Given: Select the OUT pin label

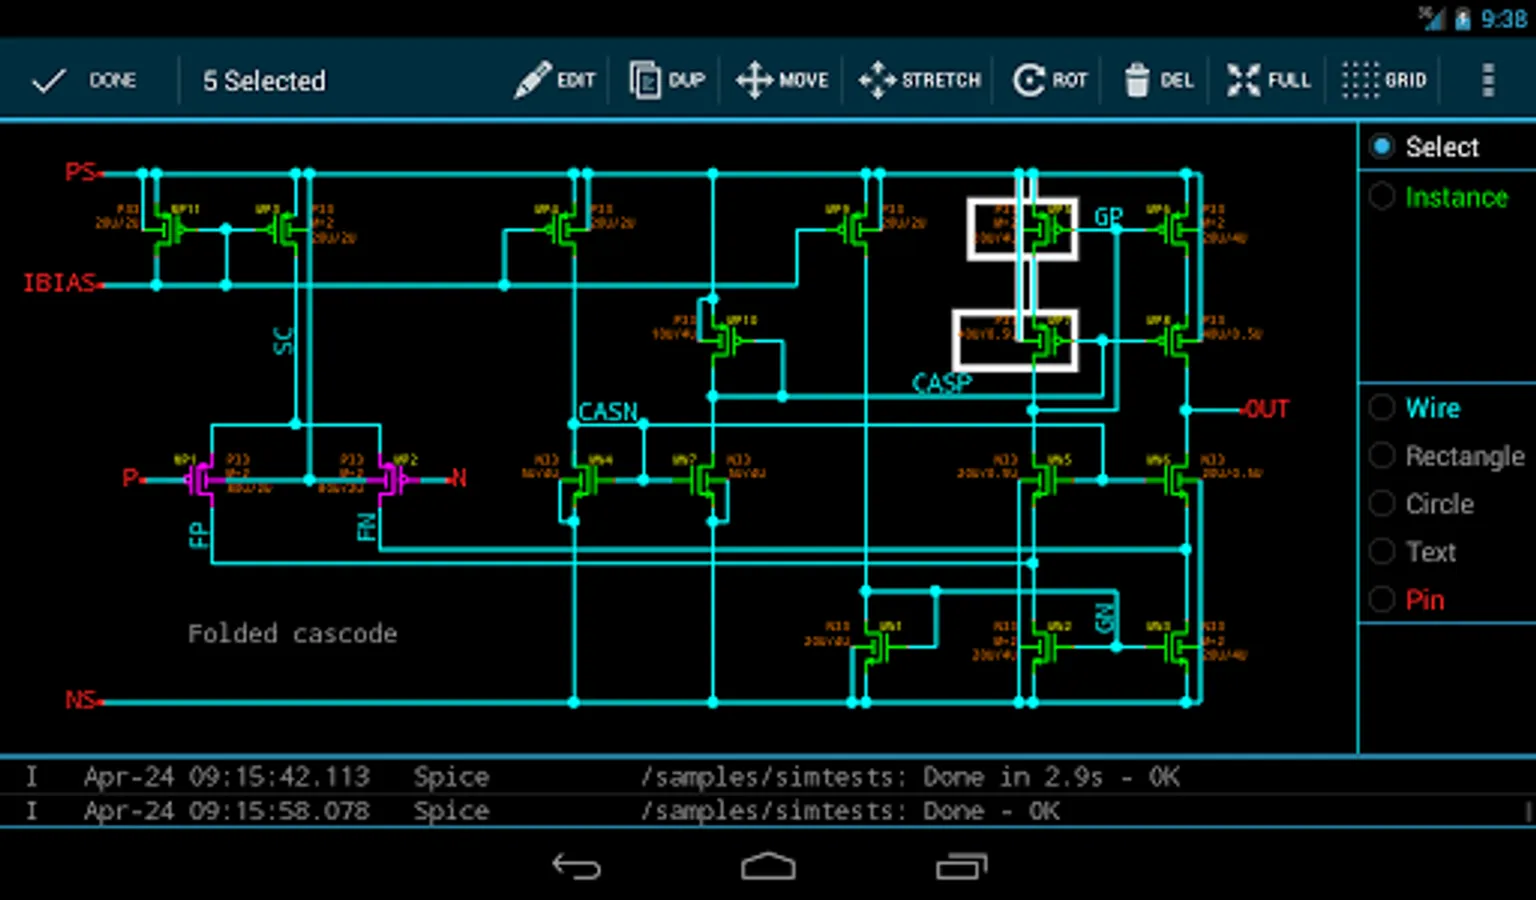Looking at the screenshot, I should 1268,409.
